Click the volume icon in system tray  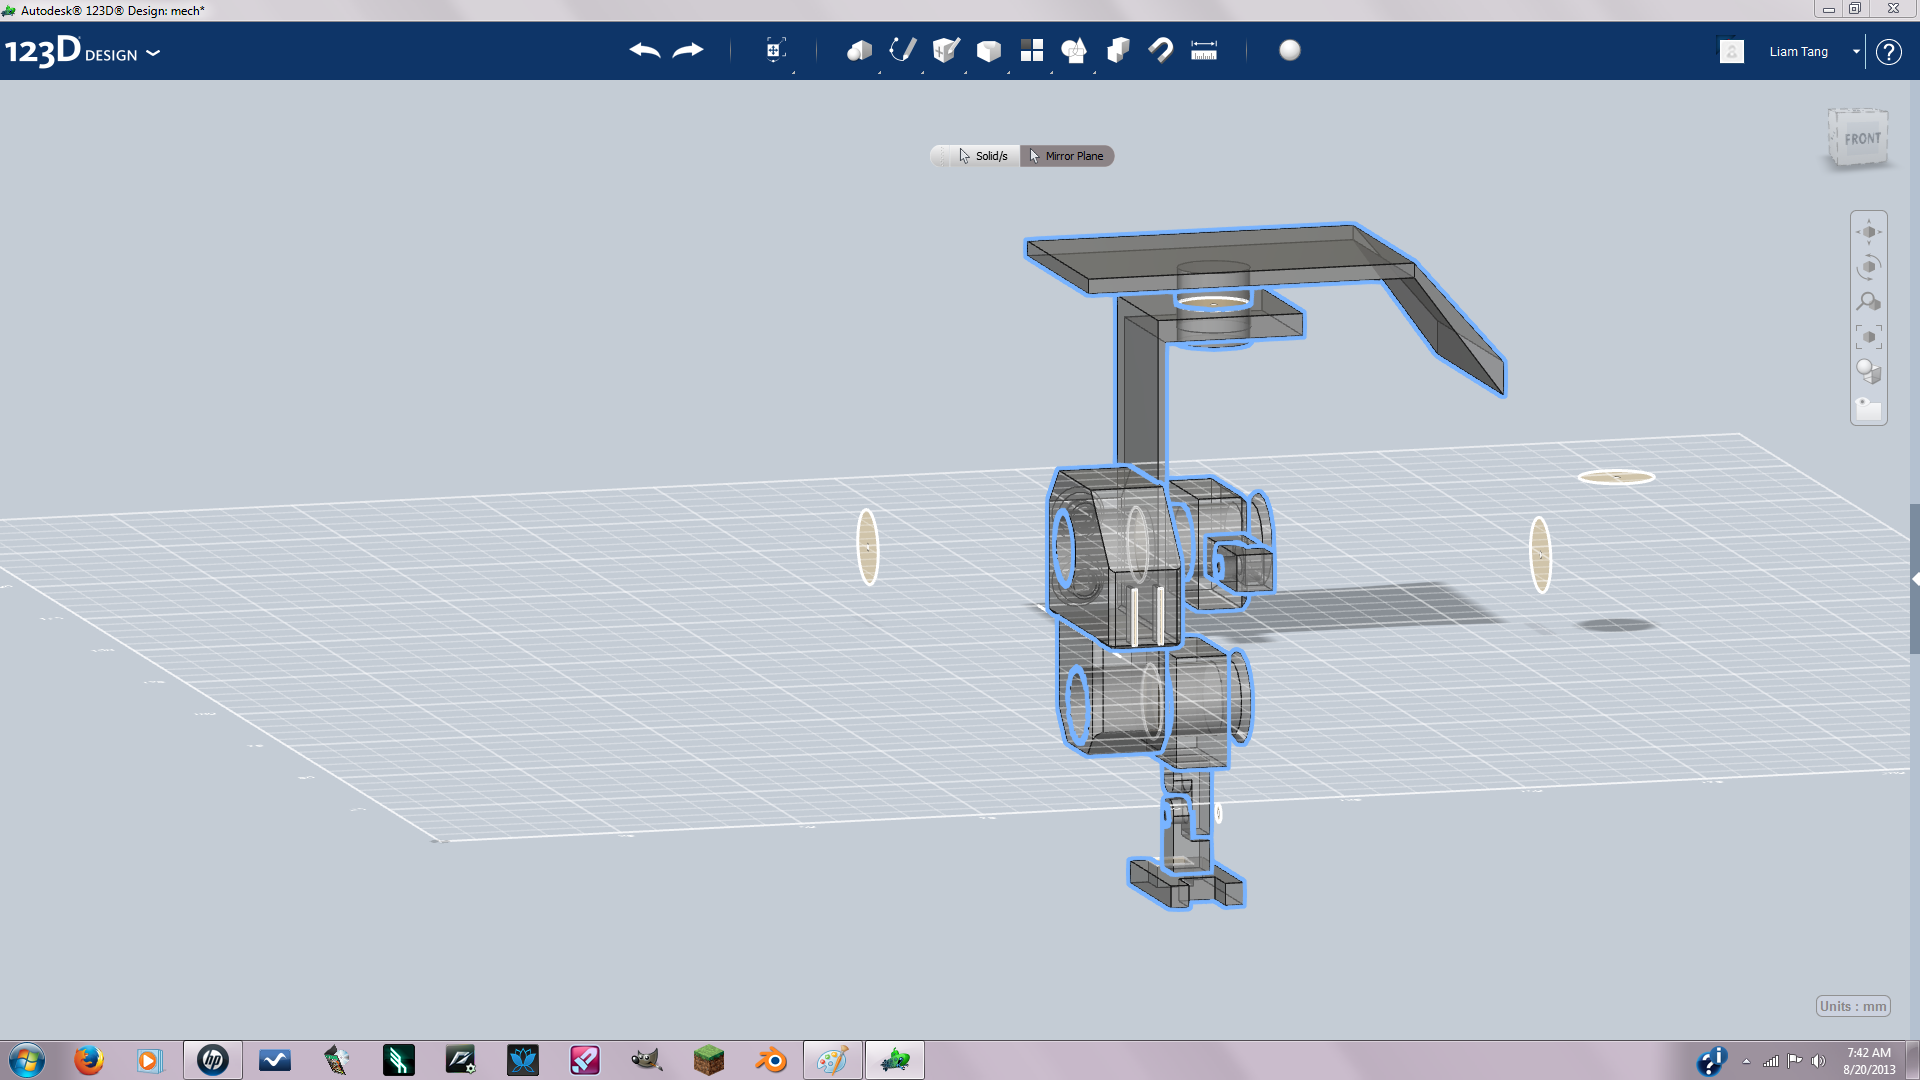1818,1061
